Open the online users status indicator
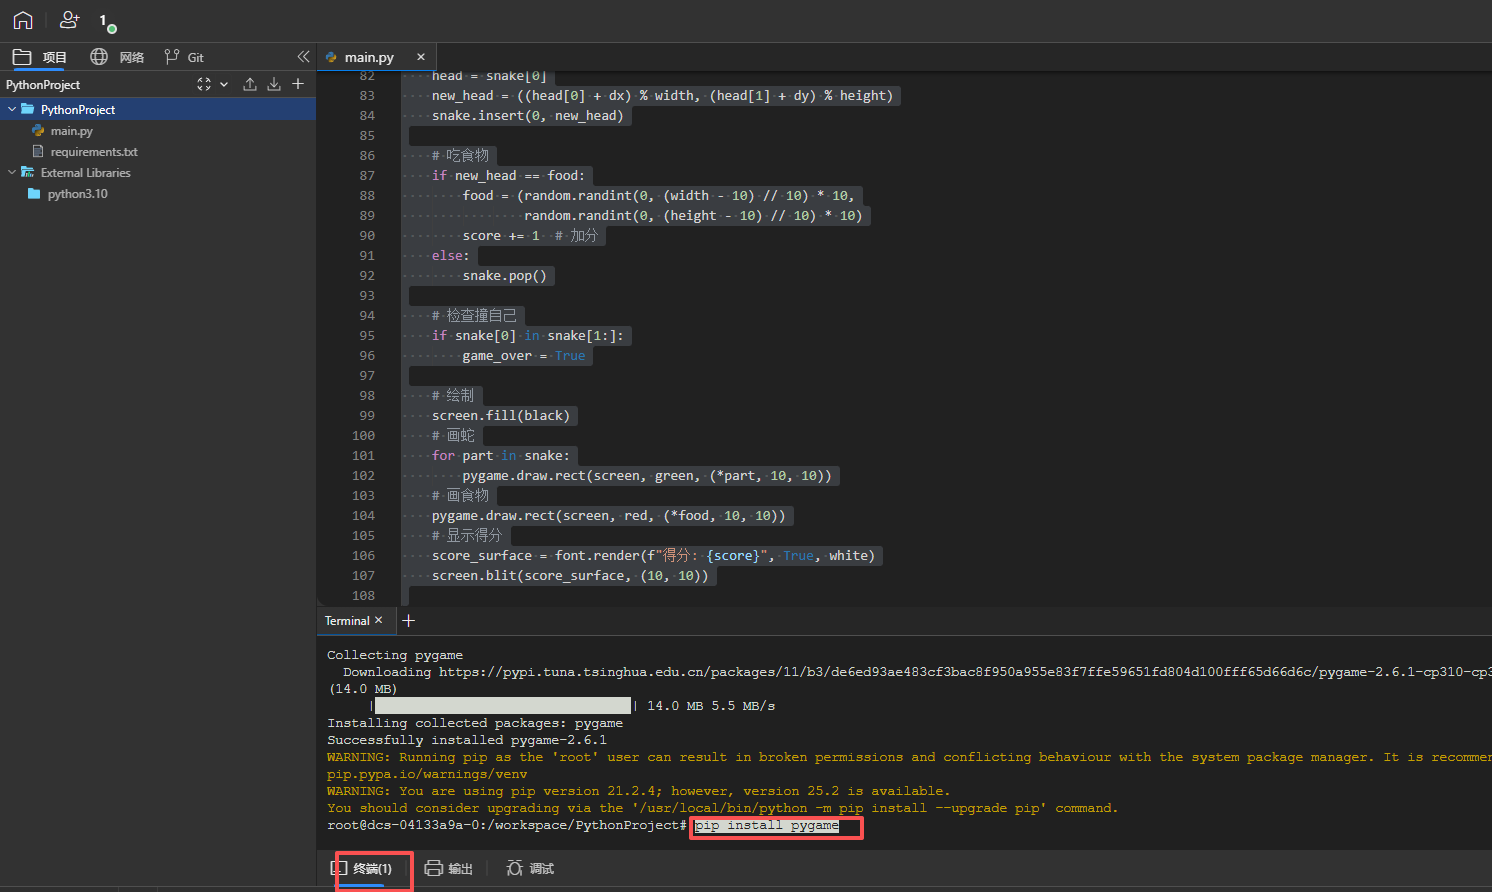 (106, 22)
